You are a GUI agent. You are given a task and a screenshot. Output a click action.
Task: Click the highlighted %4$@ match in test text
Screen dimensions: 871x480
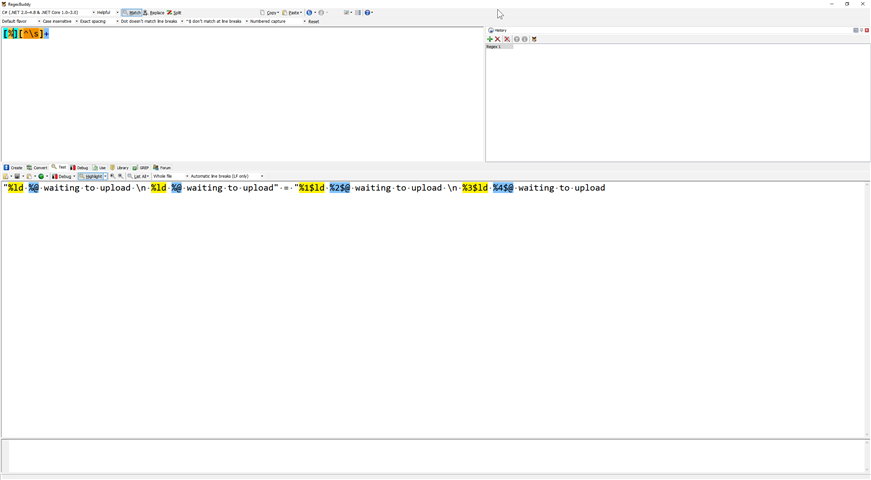503,188
